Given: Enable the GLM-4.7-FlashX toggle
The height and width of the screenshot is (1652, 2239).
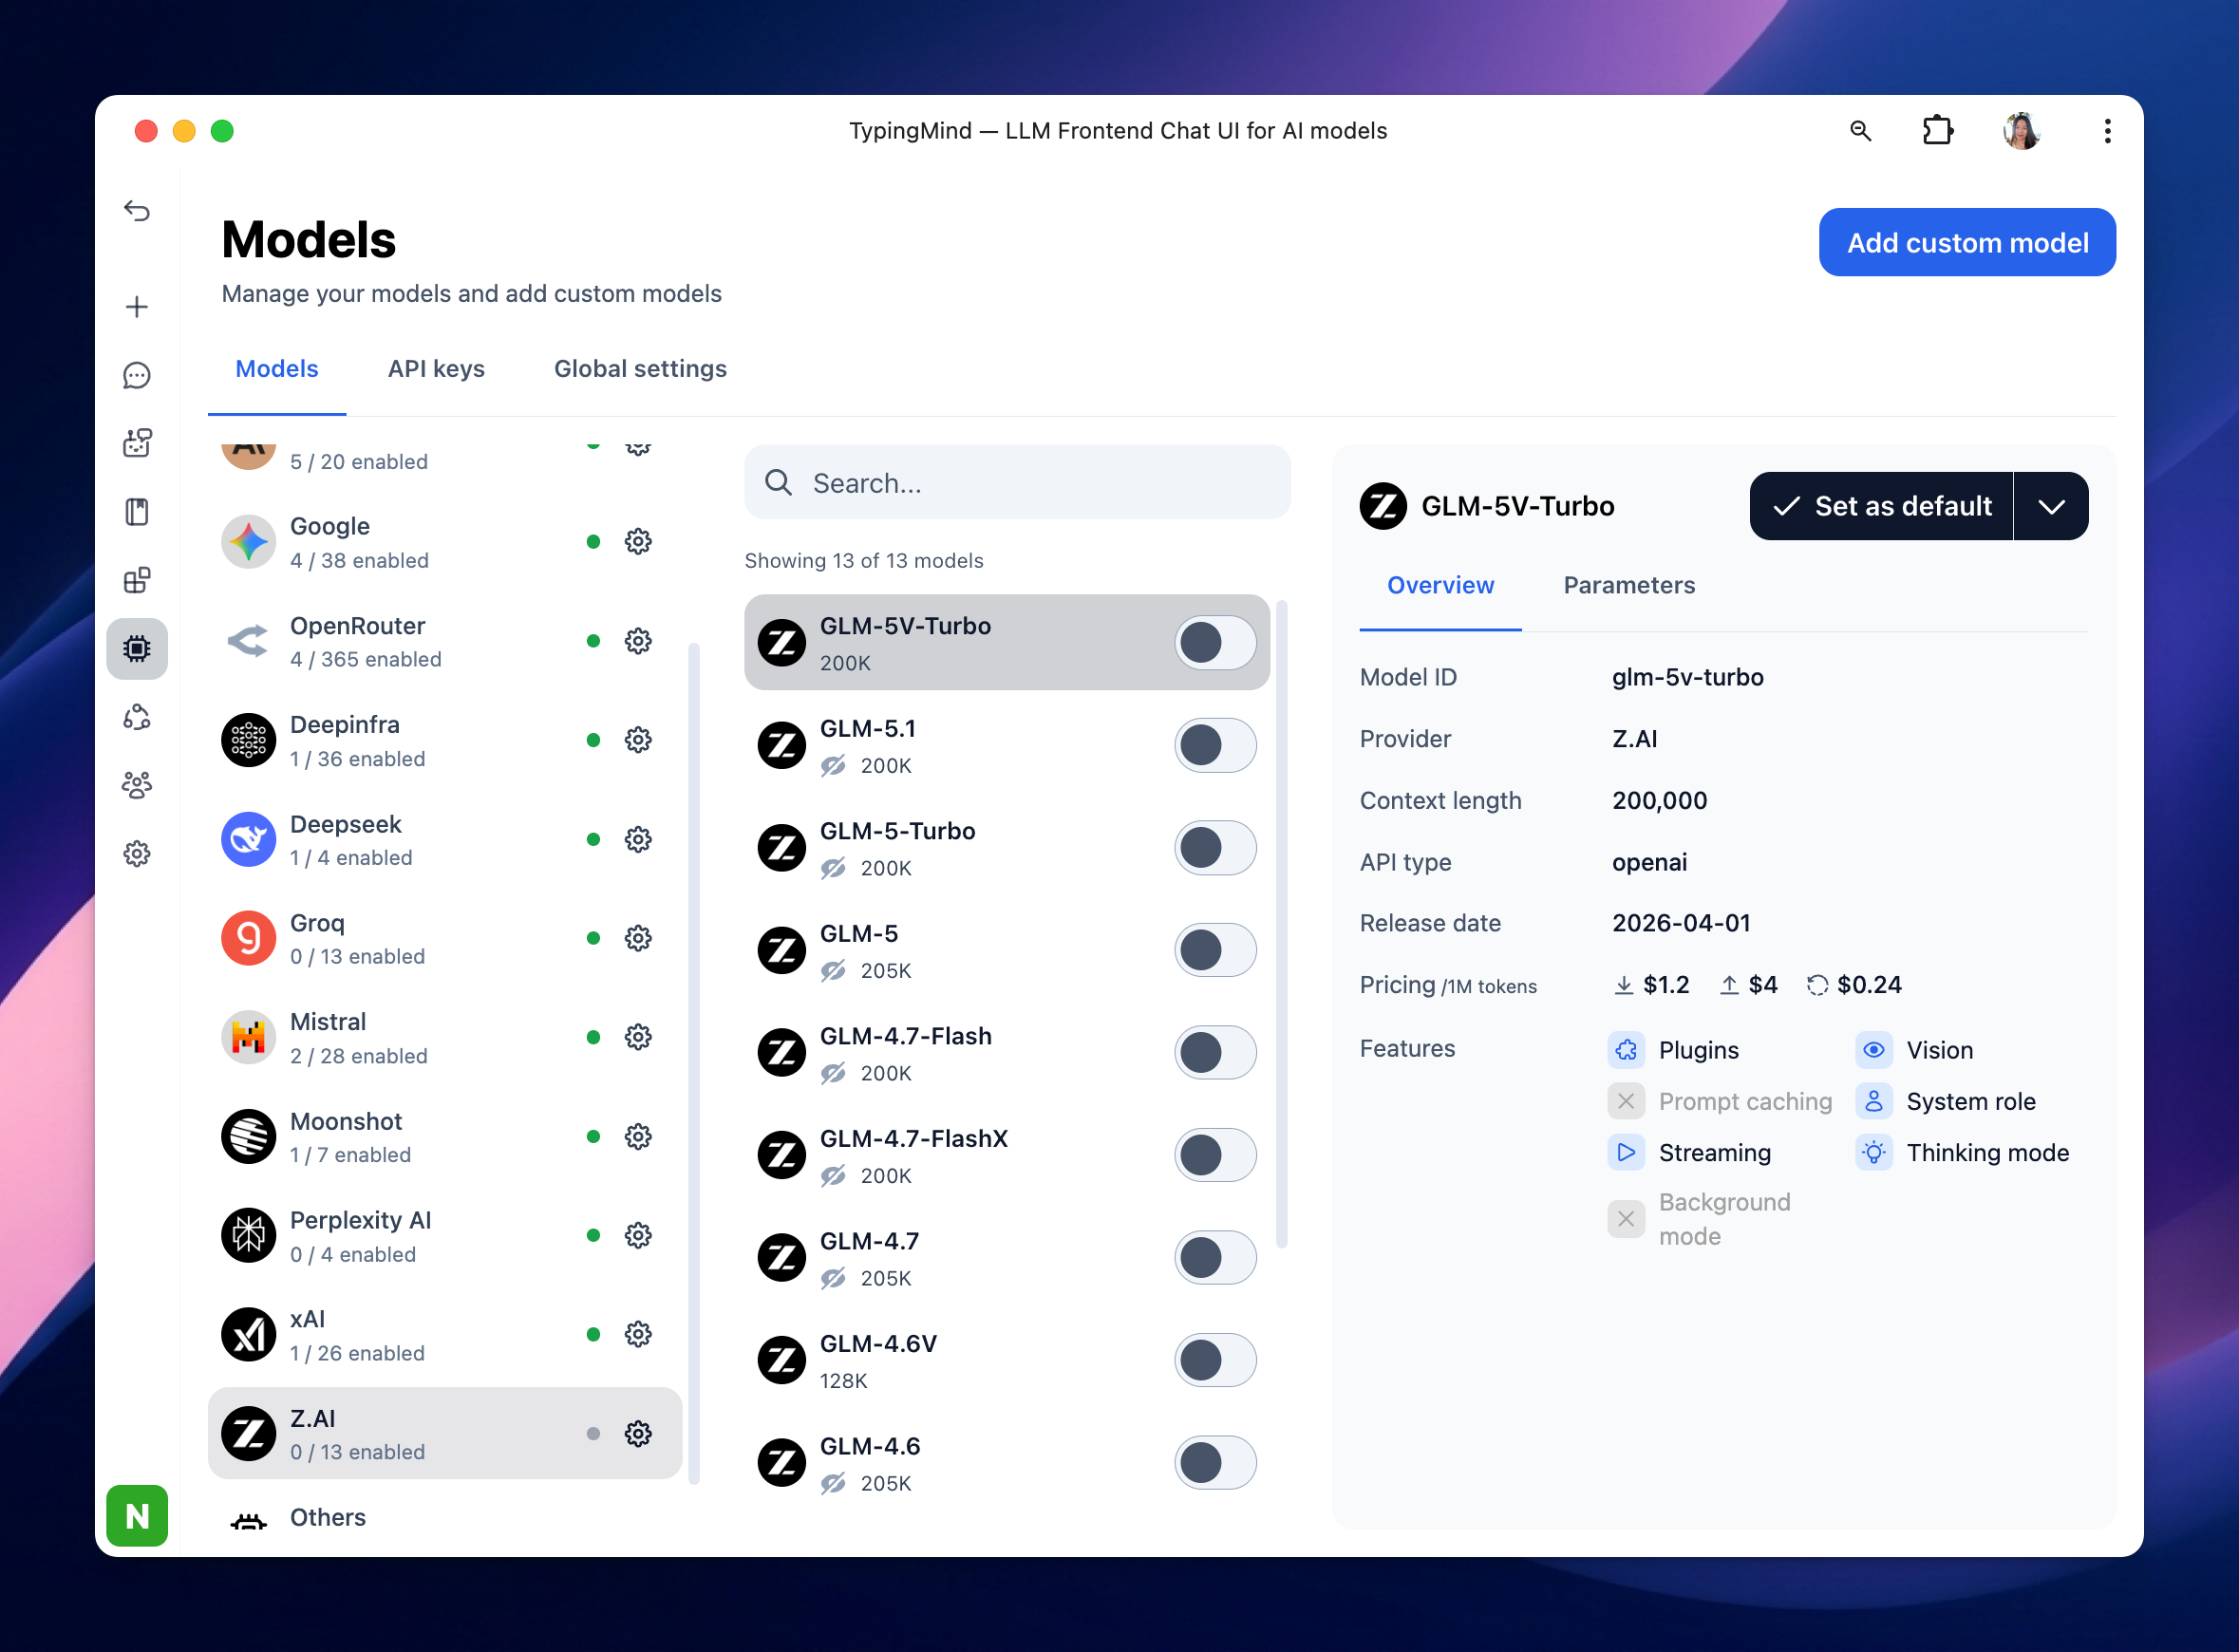Looking at the screenshot, I should [1215, 1155].
